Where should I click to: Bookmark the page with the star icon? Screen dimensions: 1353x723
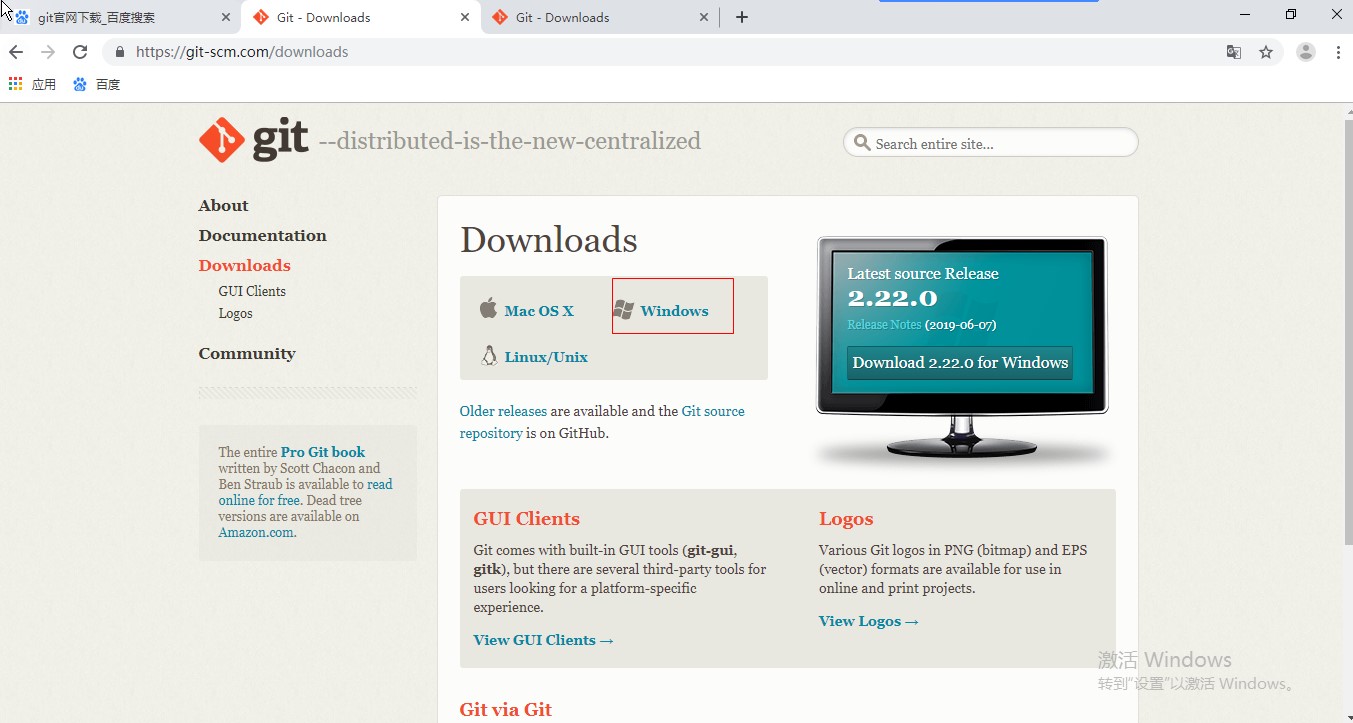pos(1266,52)
